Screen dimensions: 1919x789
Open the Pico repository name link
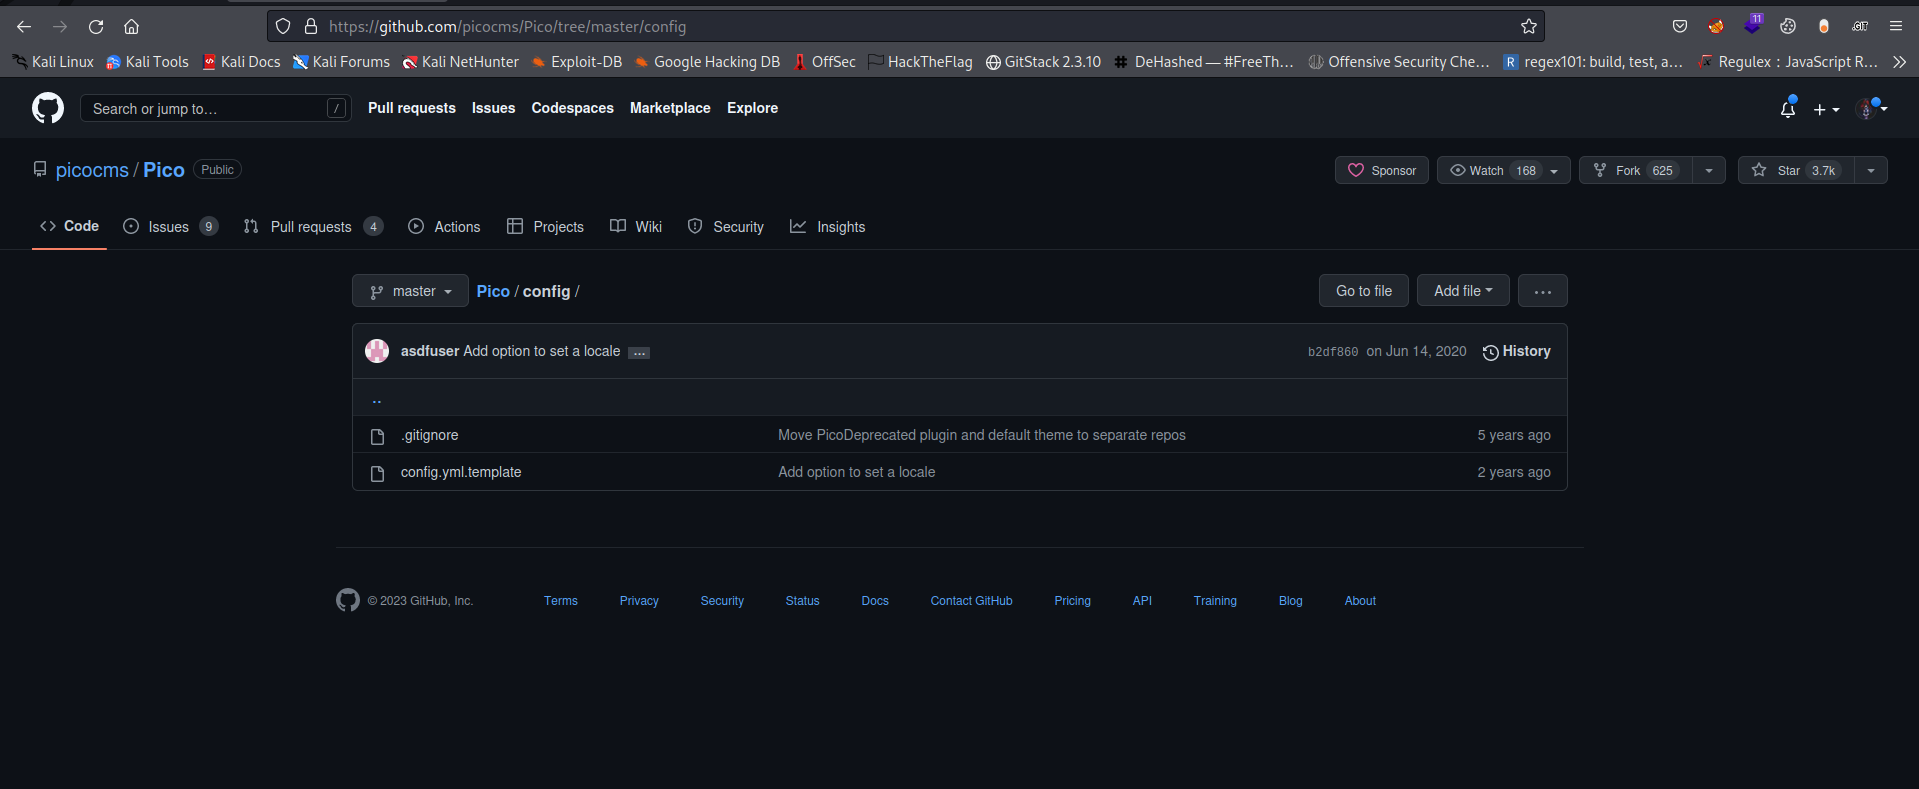[x=164, y=170]
